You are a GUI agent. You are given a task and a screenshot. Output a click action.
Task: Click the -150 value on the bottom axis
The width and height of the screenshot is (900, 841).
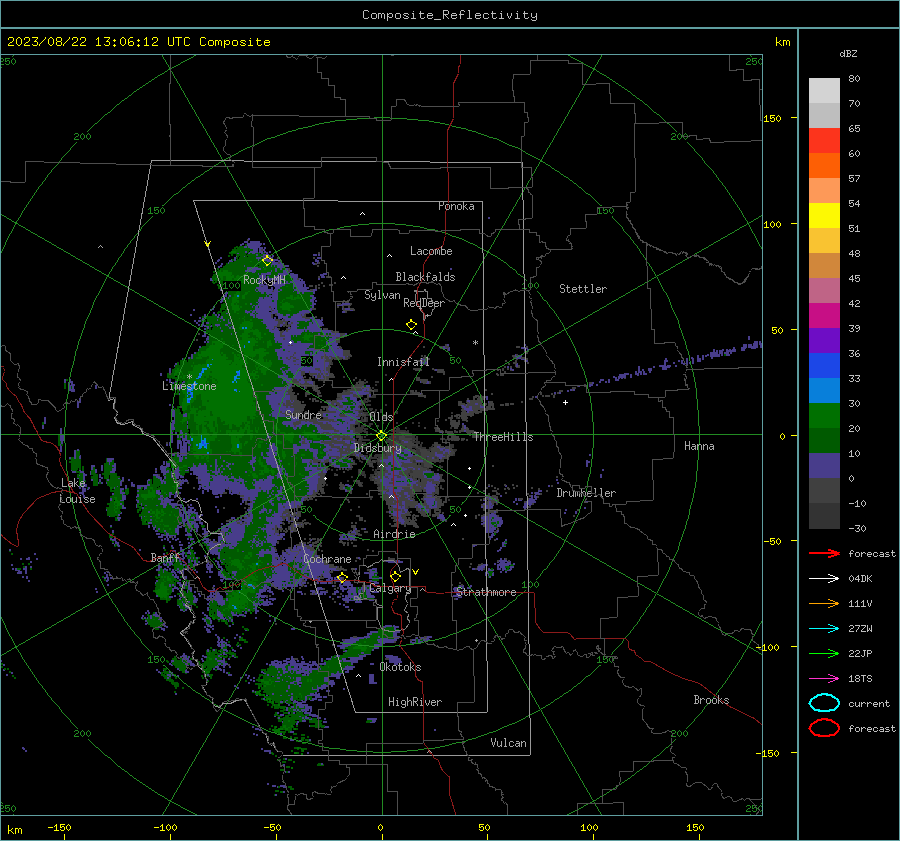coord(59,828)
